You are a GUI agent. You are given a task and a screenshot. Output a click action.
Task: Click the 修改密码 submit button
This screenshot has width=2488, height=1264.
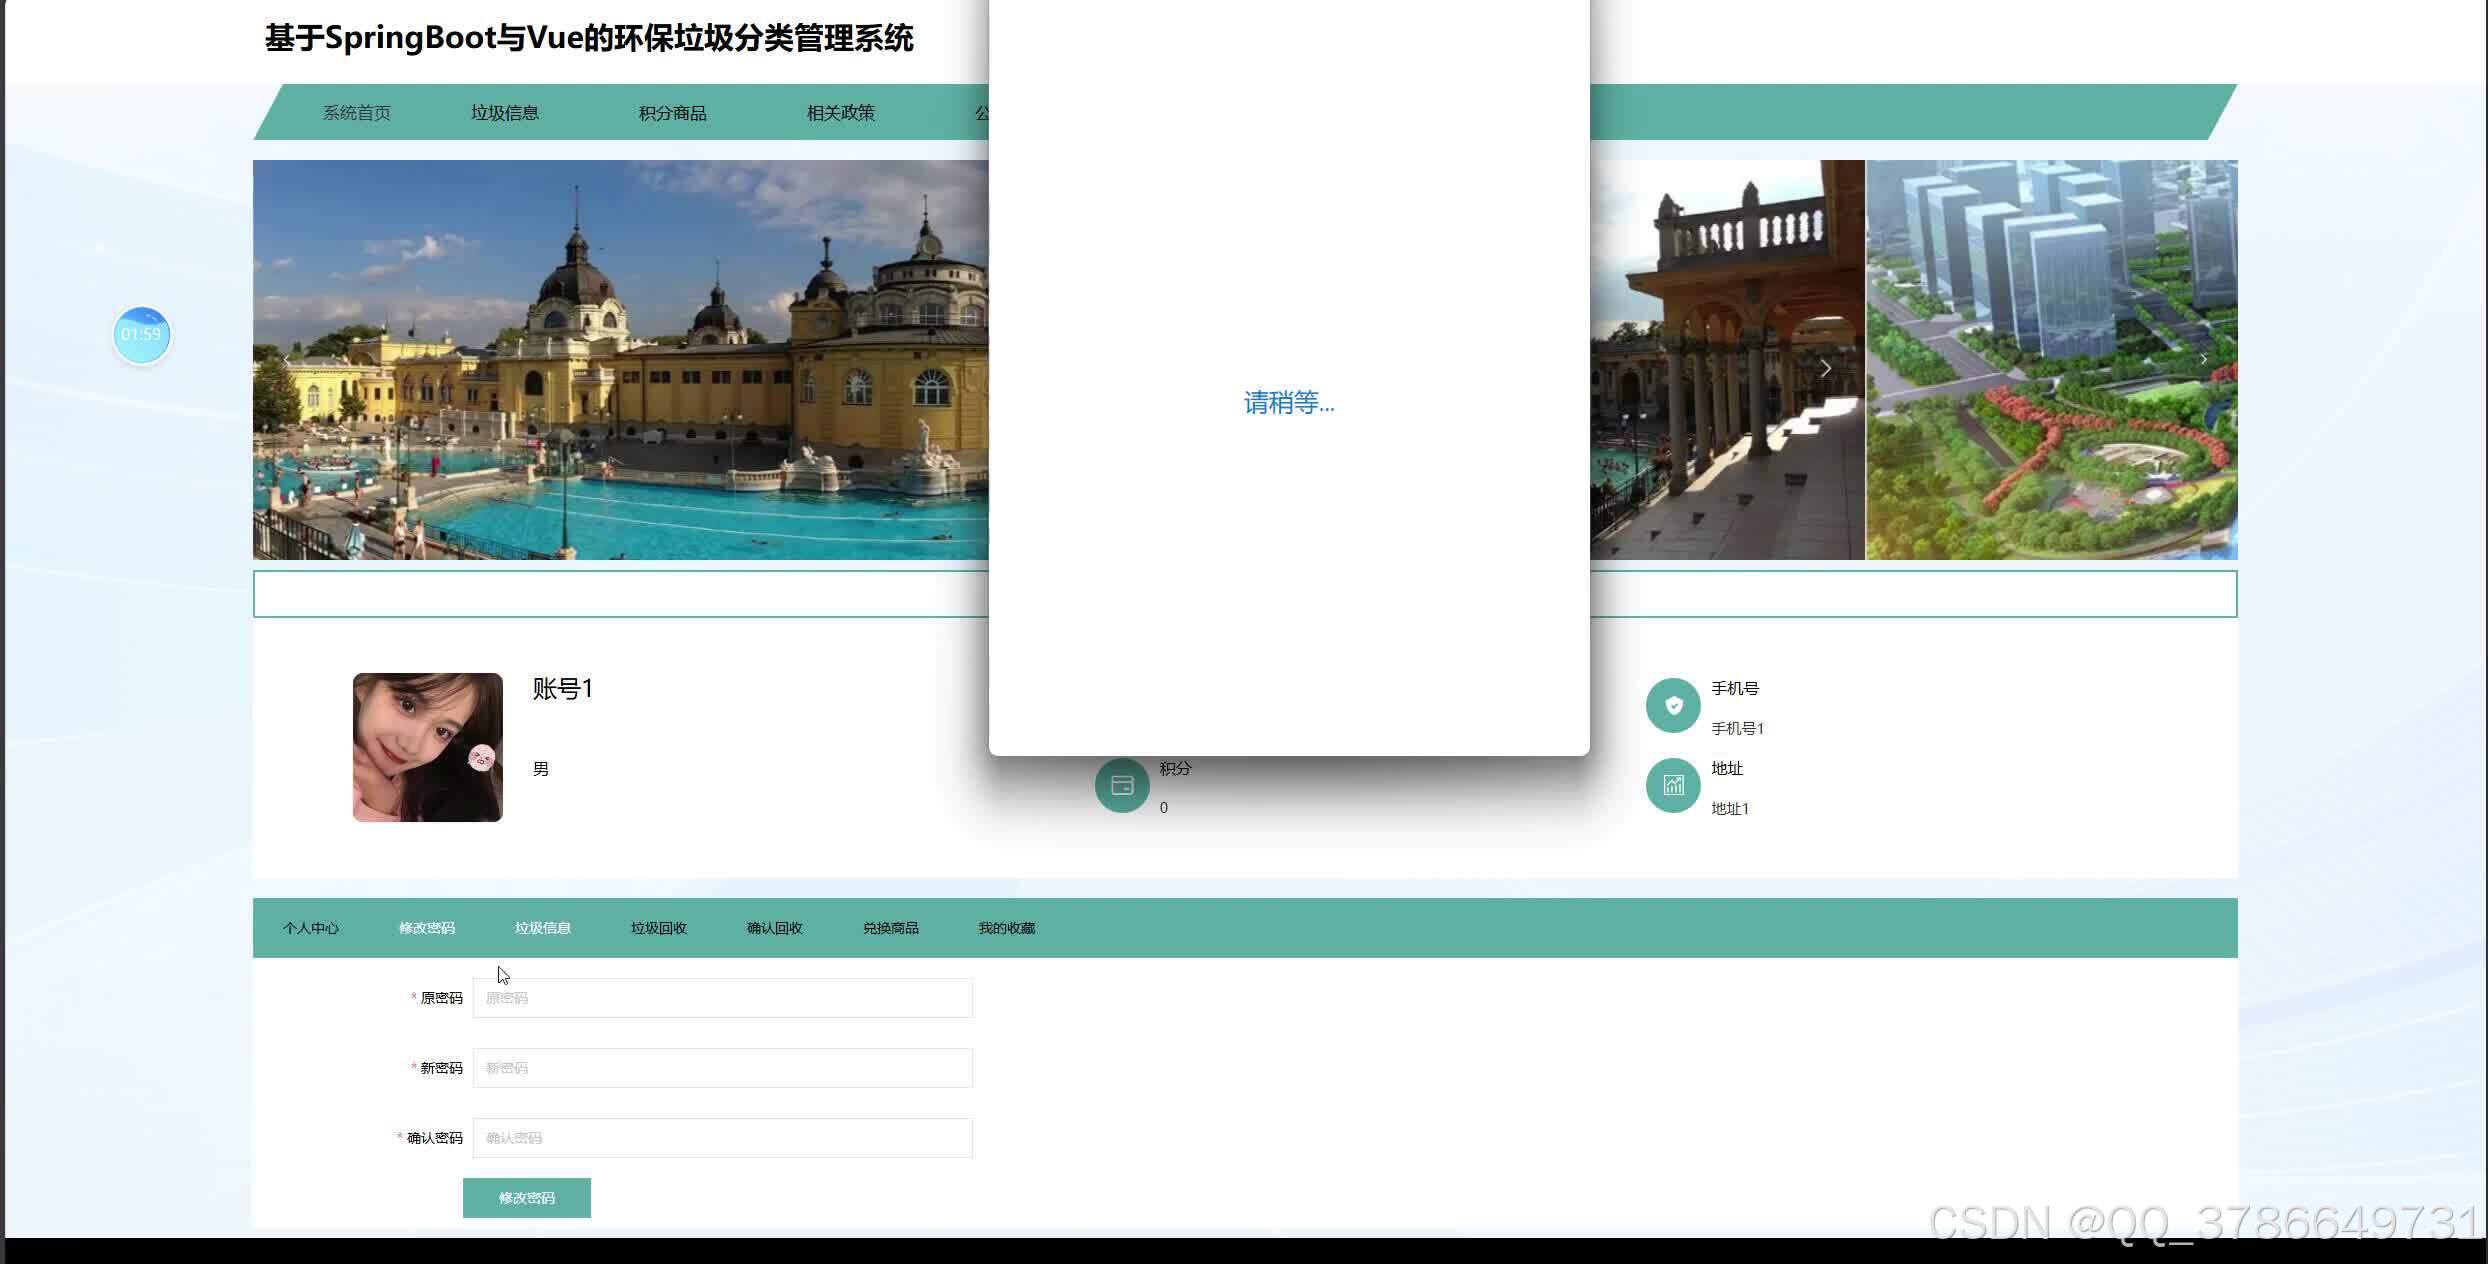[x=527, y=1198]
